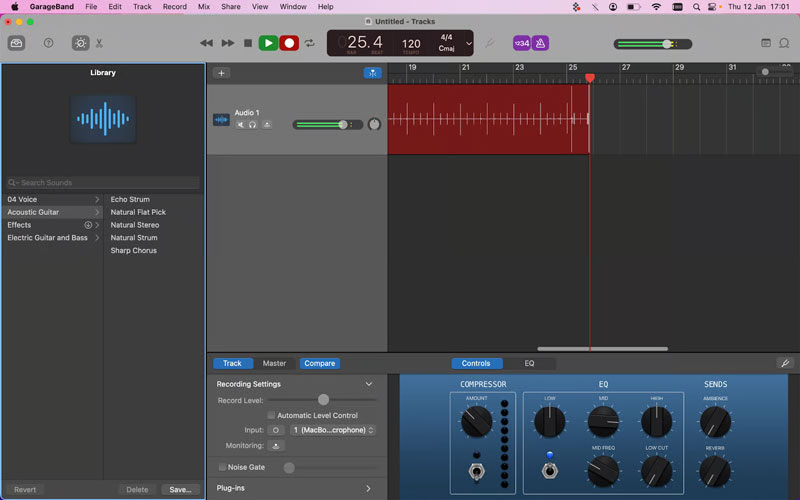Click the Rewind button
Screen dimensions: 800x500
pyautogui.click(x=207, y=43)
